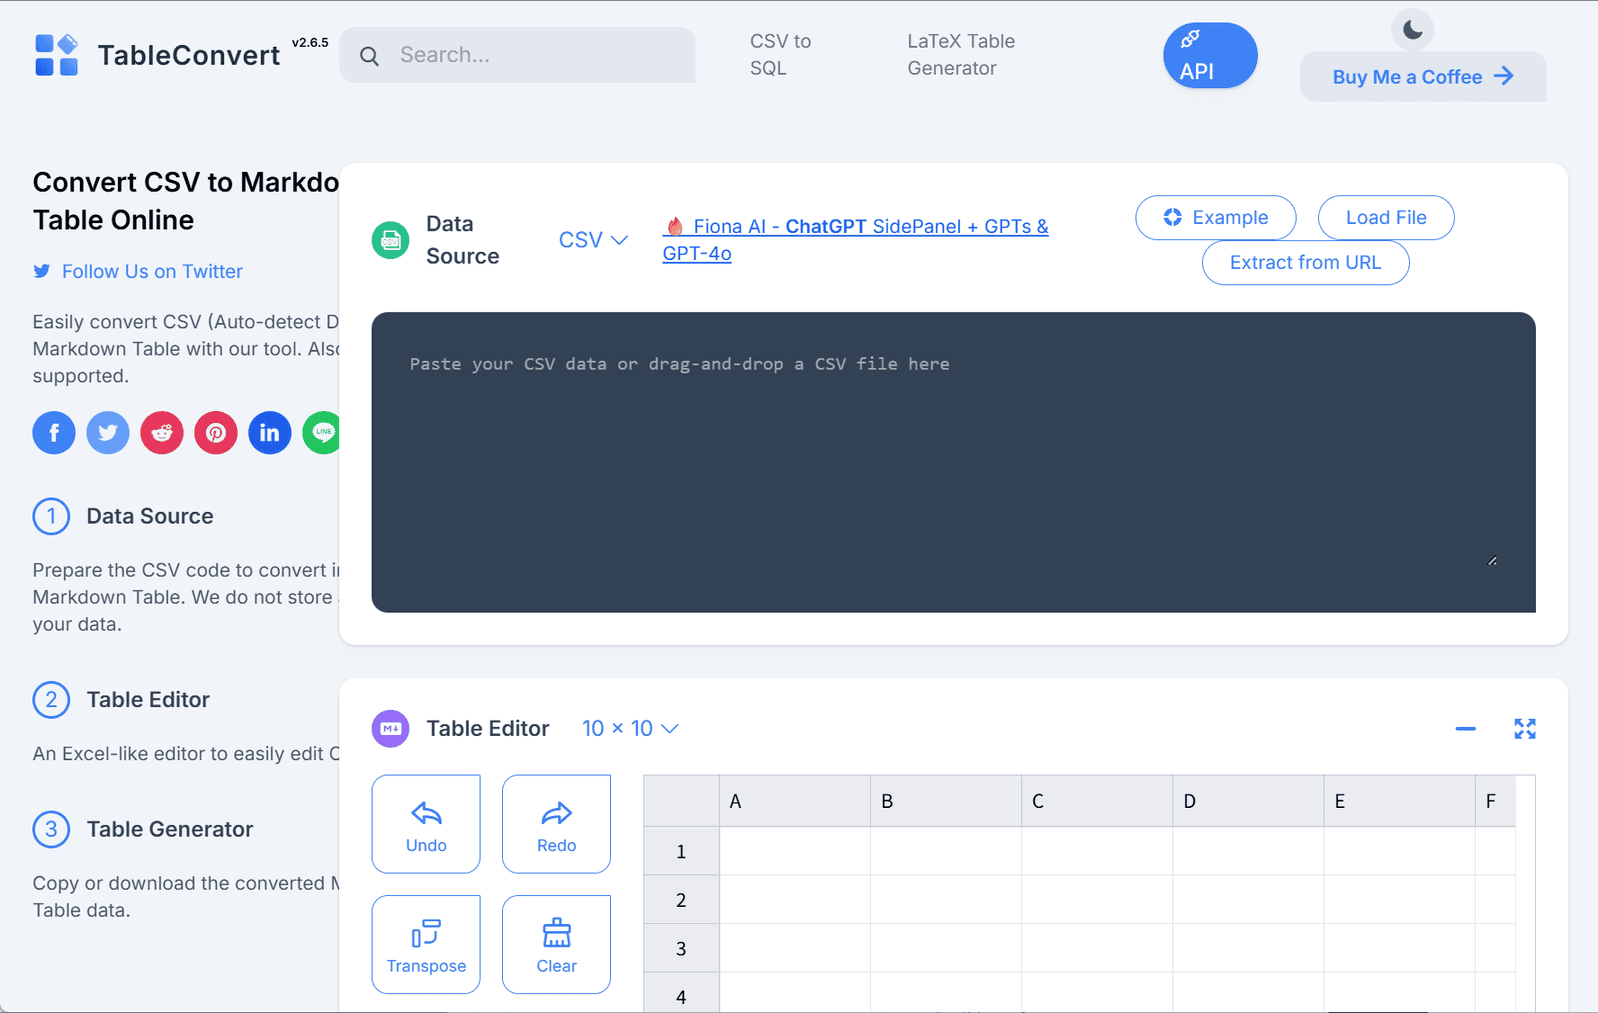Select column A header
The width and height of the screenshot is (1598, 1013).
(795, 801)
